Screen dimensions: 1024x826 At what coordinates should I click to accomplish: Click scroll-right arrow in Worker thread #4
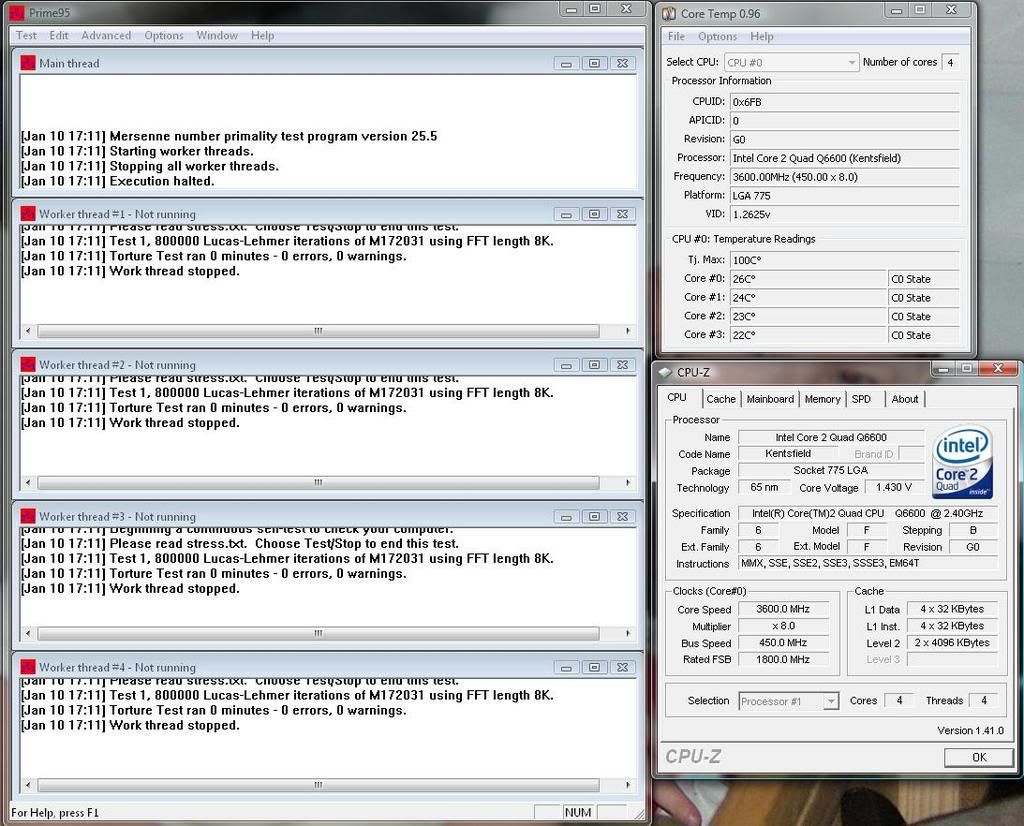[x=628, y=785]
